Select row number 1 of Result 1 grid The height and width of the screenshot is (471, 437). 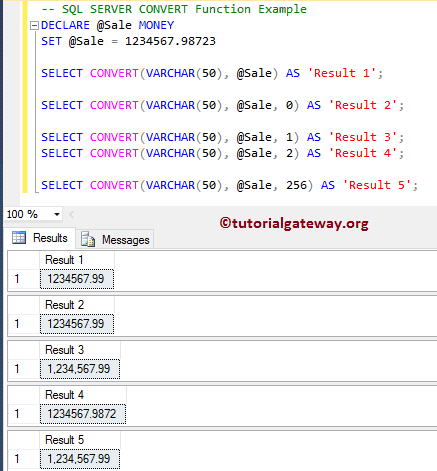tap(24, 279)
